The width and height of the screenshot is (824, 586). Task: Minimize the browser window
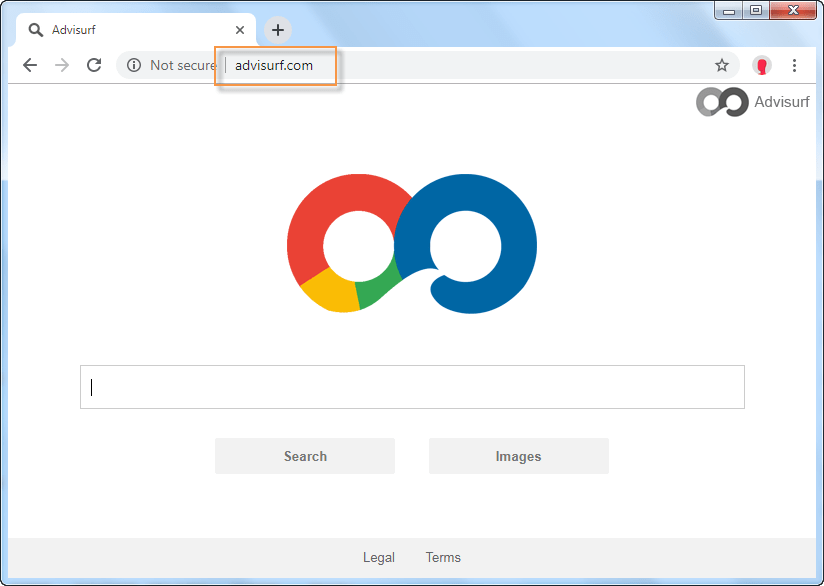(x=729, y=11)
